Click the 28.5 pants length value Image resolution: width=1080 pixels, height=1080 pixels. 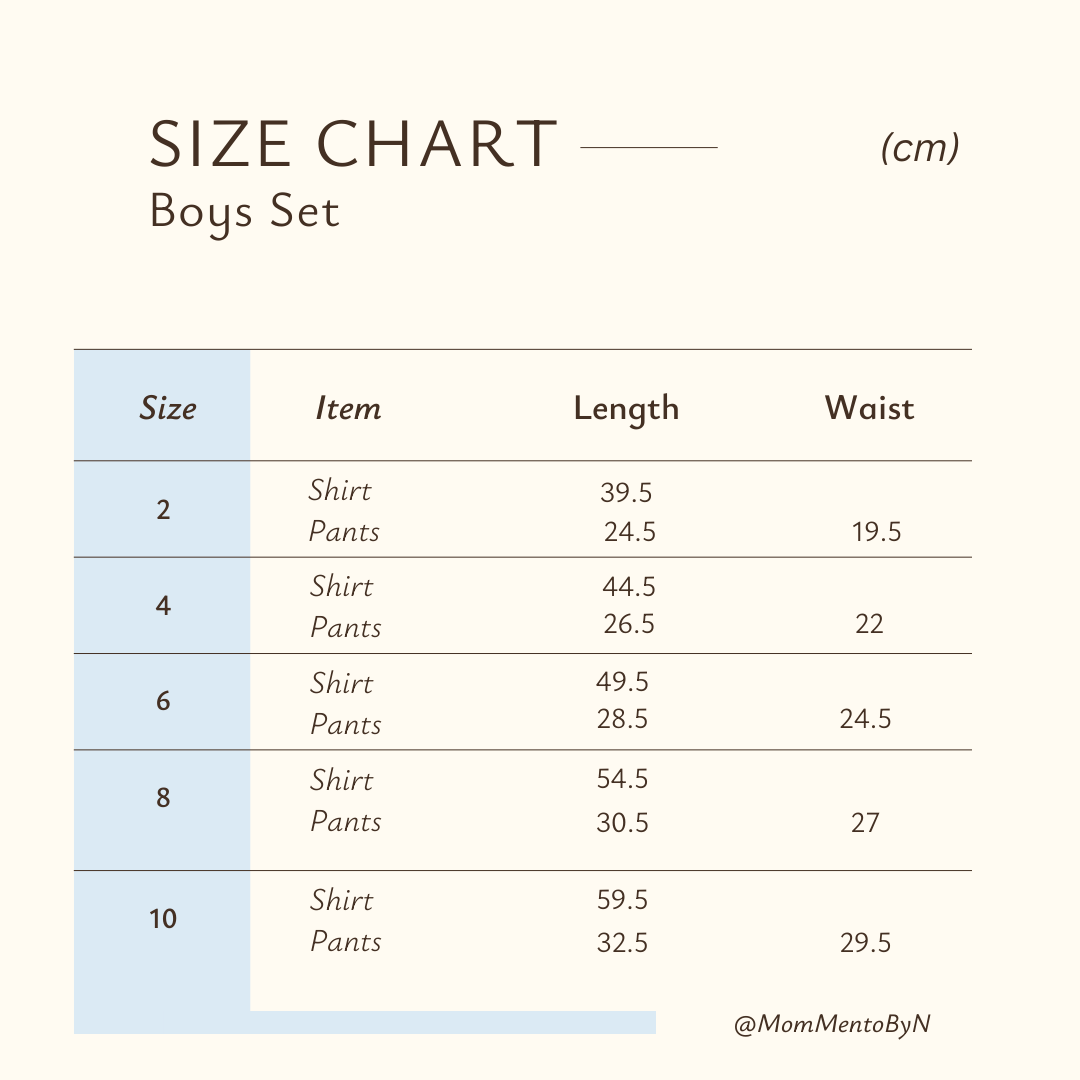click(x=622, y=719)
